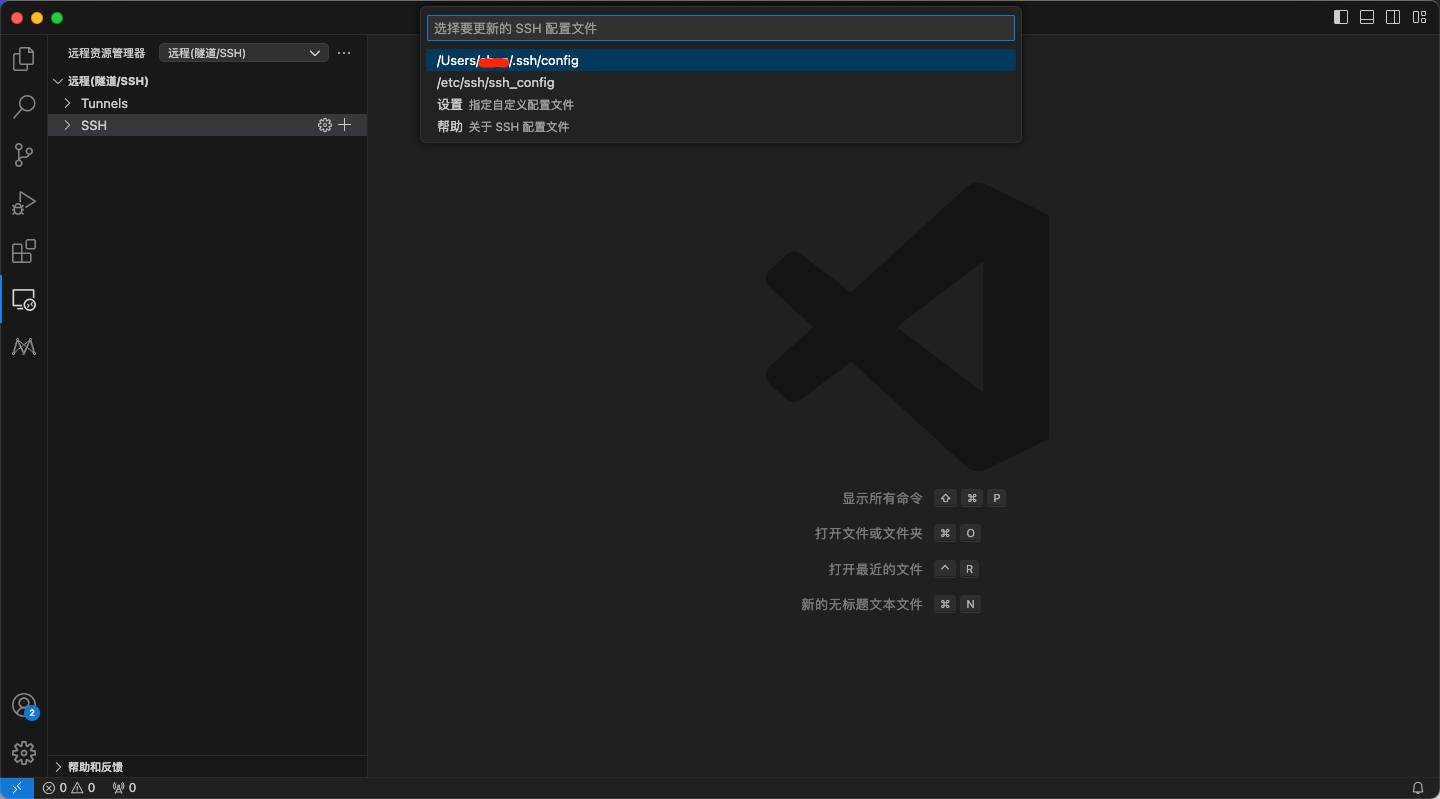The width and height of the screenshot is (1440, 799).
Task: Click the 远程资源管理器 sidebar title
Action: tap(106, 53)
